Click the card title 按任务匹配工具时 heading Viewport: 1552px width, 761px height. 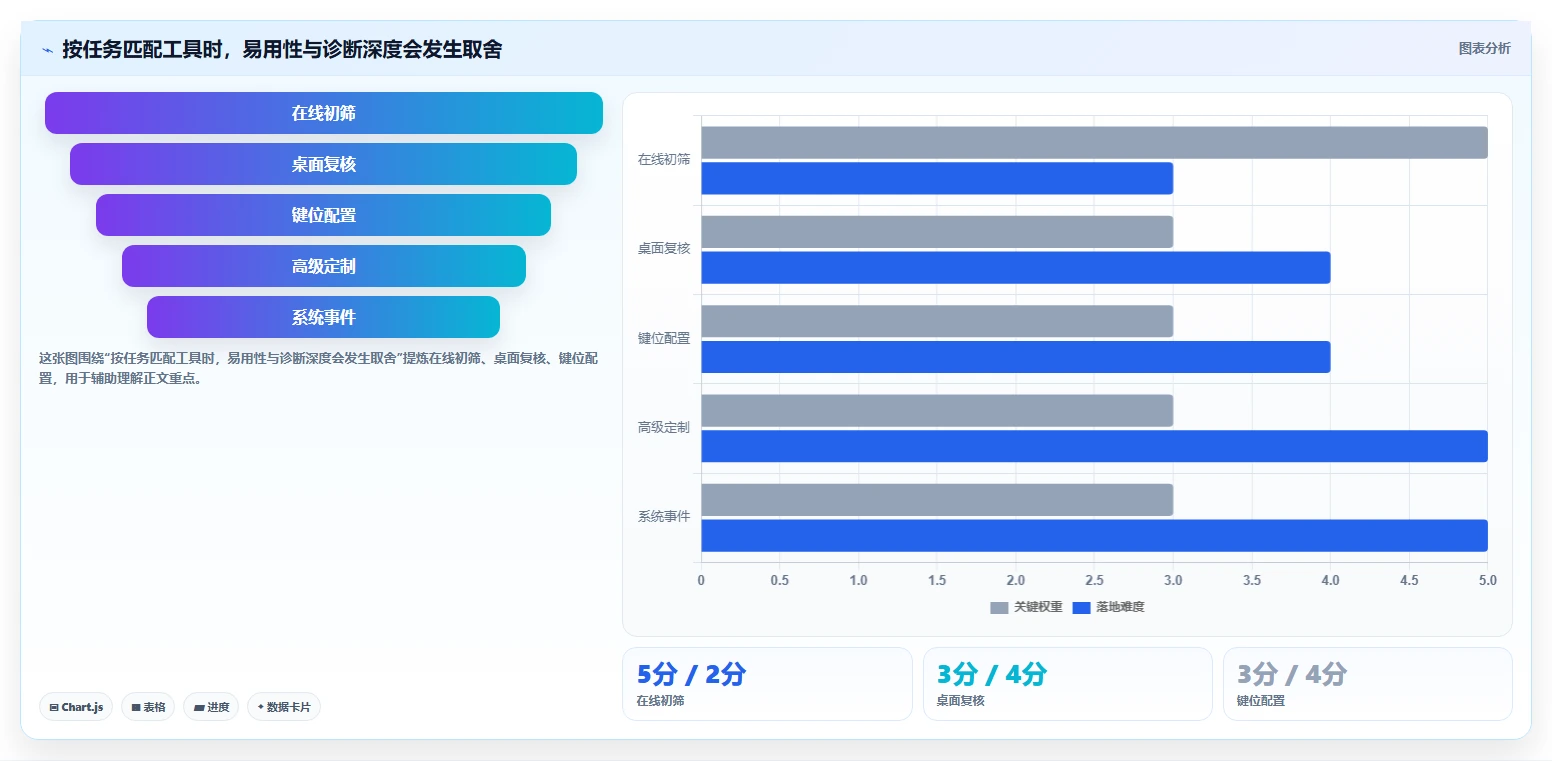282,49
